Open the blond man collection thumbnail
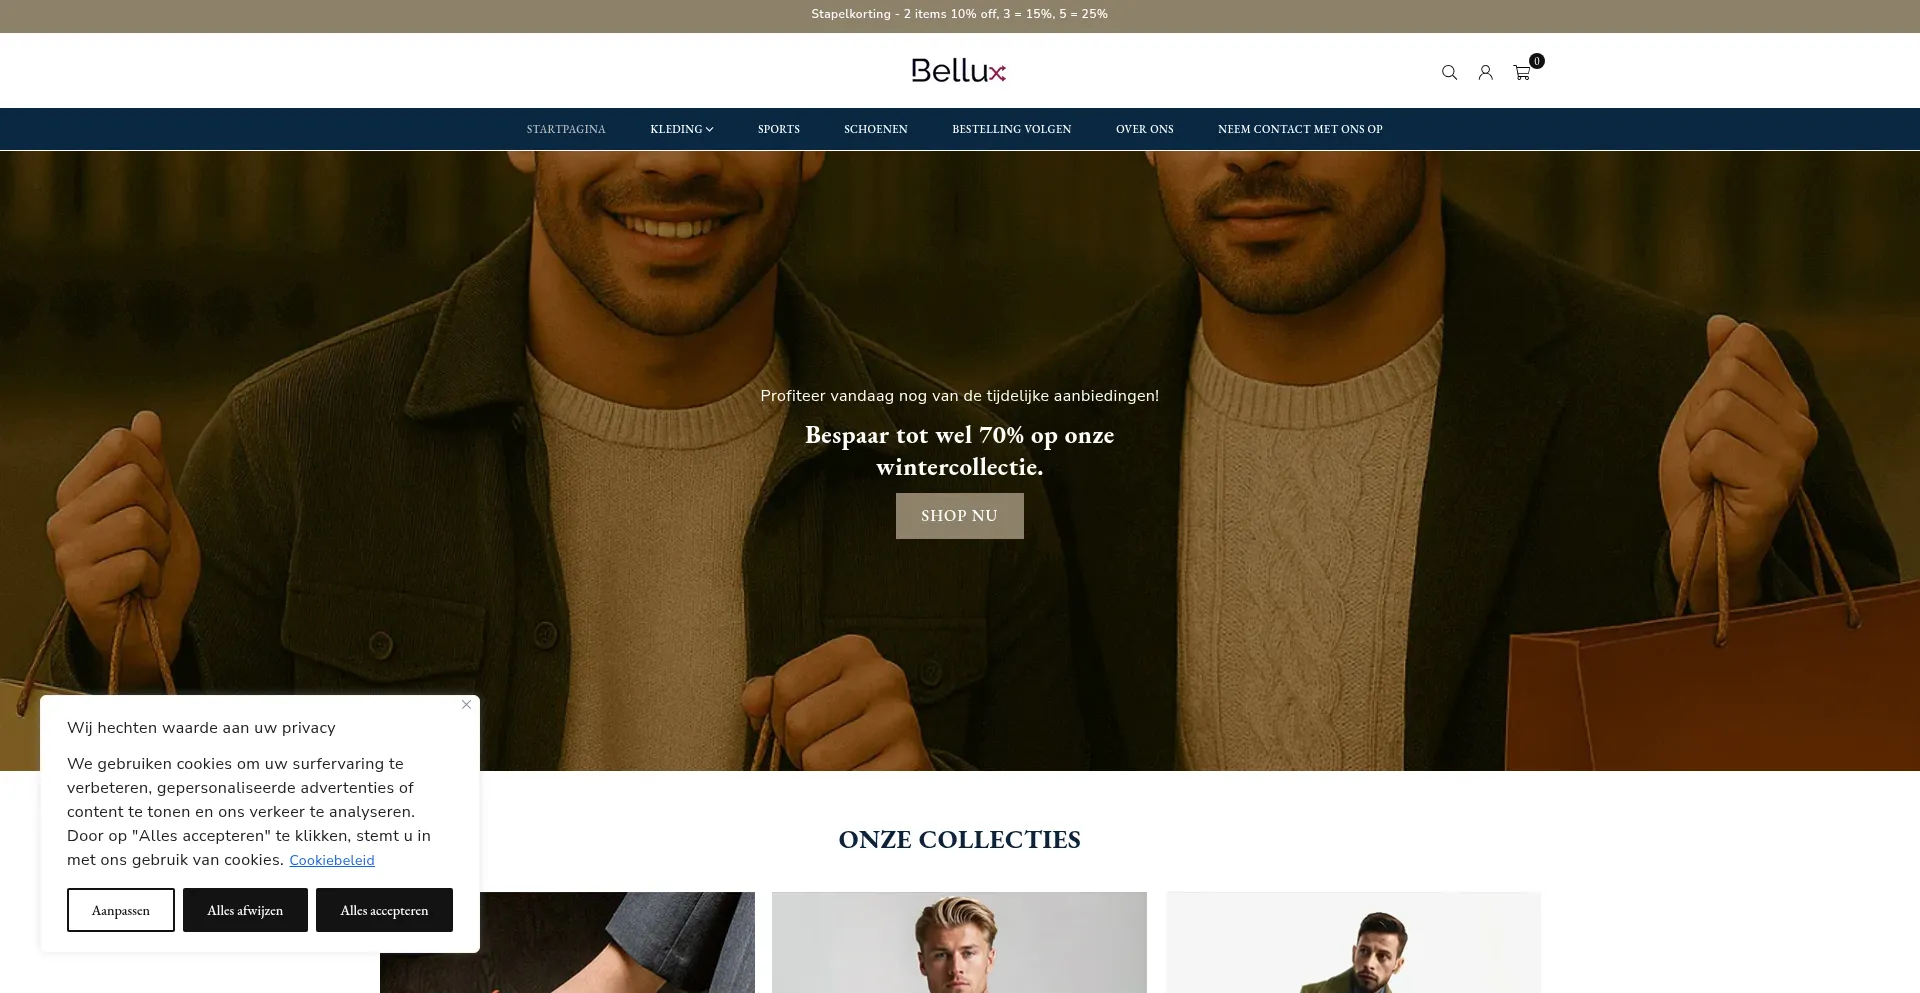Viewport: 1920px width, 993px height. click(x=959, y=942)
